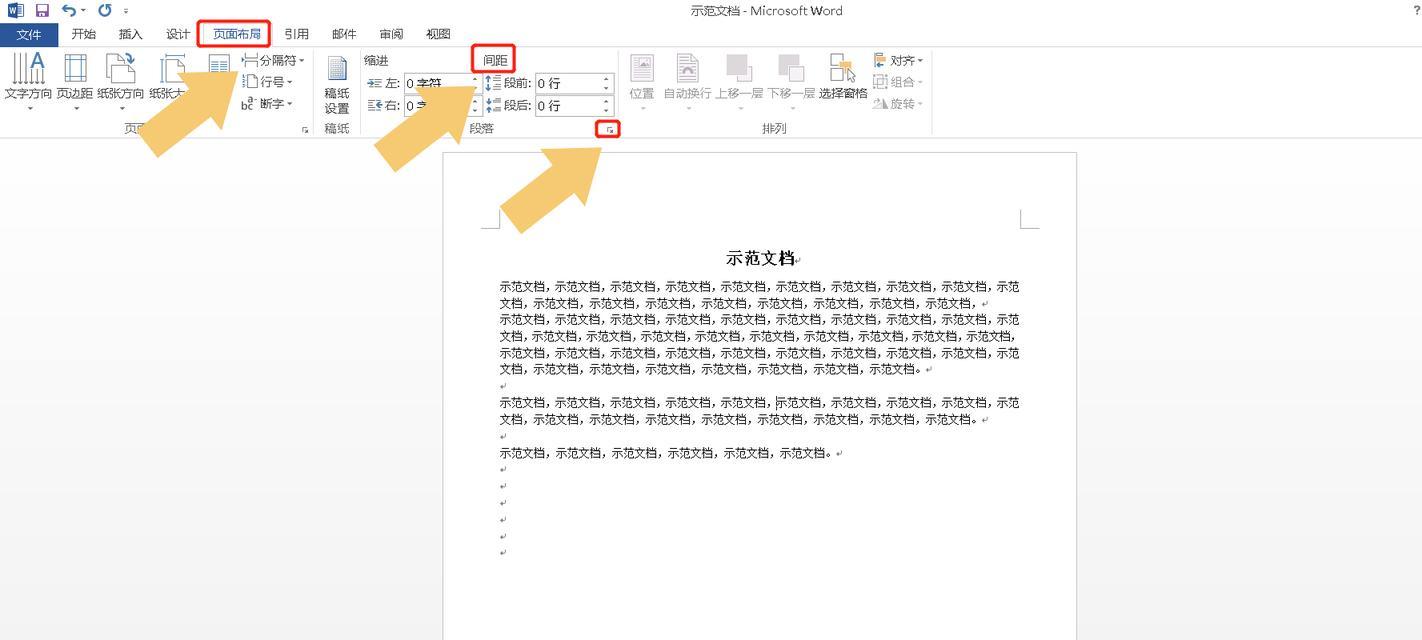
Task: Click the 间距 spacing section label
Action: pos(495,61)
